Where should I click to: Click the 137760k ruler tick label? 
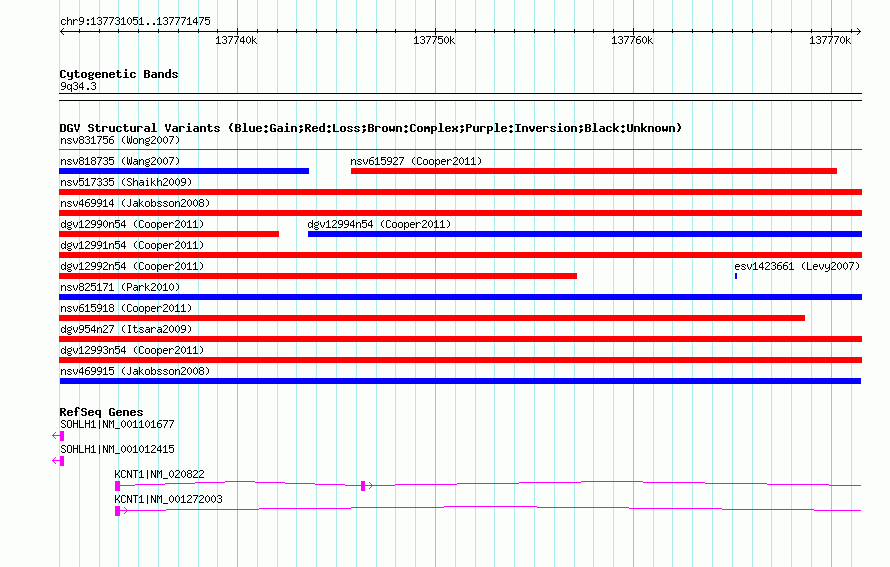point(632,41)
